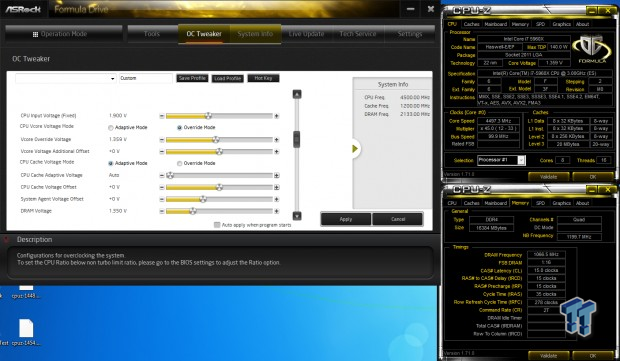Decrease System Agent Voltage Offset minus button
620x361 pixels.
162,199
